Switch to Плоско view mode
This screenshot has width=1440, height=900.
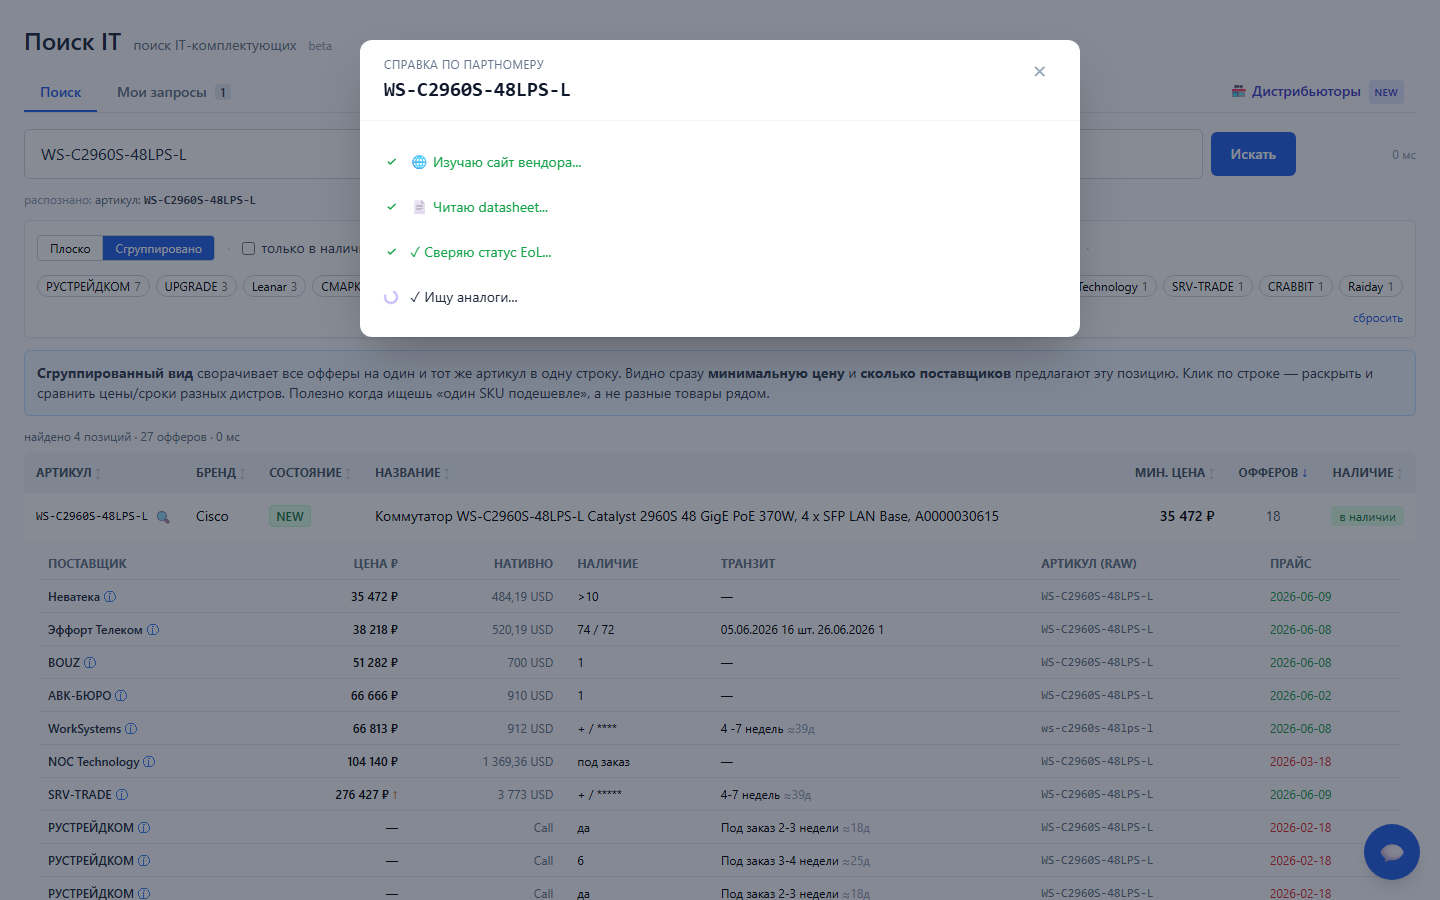[x=70, y=249]
